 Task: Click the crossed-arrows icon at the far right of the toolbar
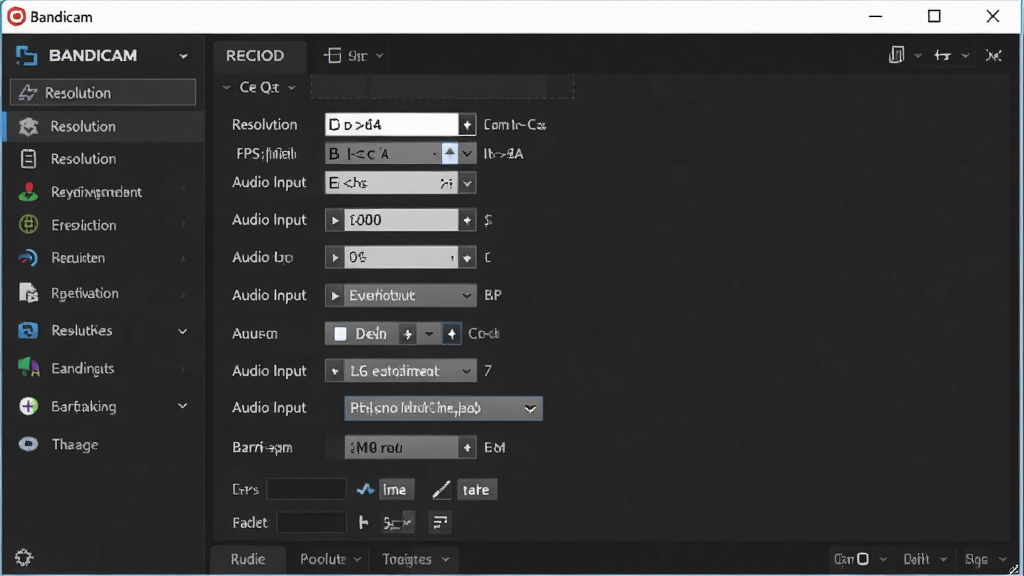(993, 56)
